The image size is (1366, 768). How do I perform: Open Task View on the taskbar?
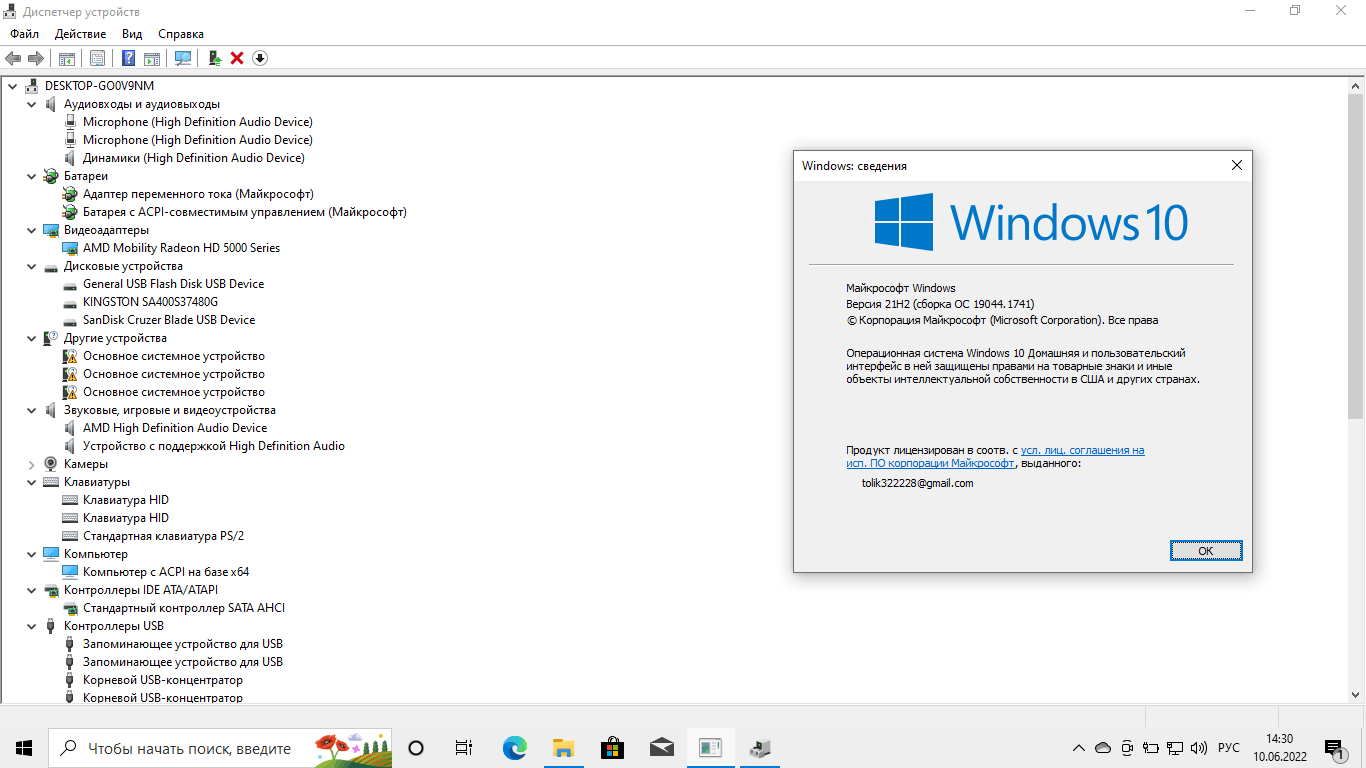click(463, 748)
